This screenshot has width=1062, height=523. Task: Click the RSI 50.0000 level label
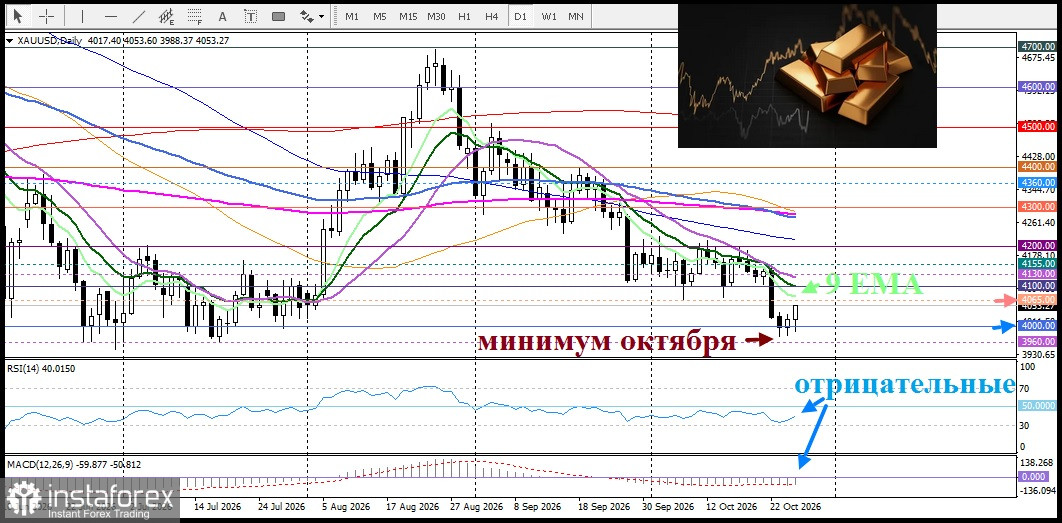[x=1037, y=405]
